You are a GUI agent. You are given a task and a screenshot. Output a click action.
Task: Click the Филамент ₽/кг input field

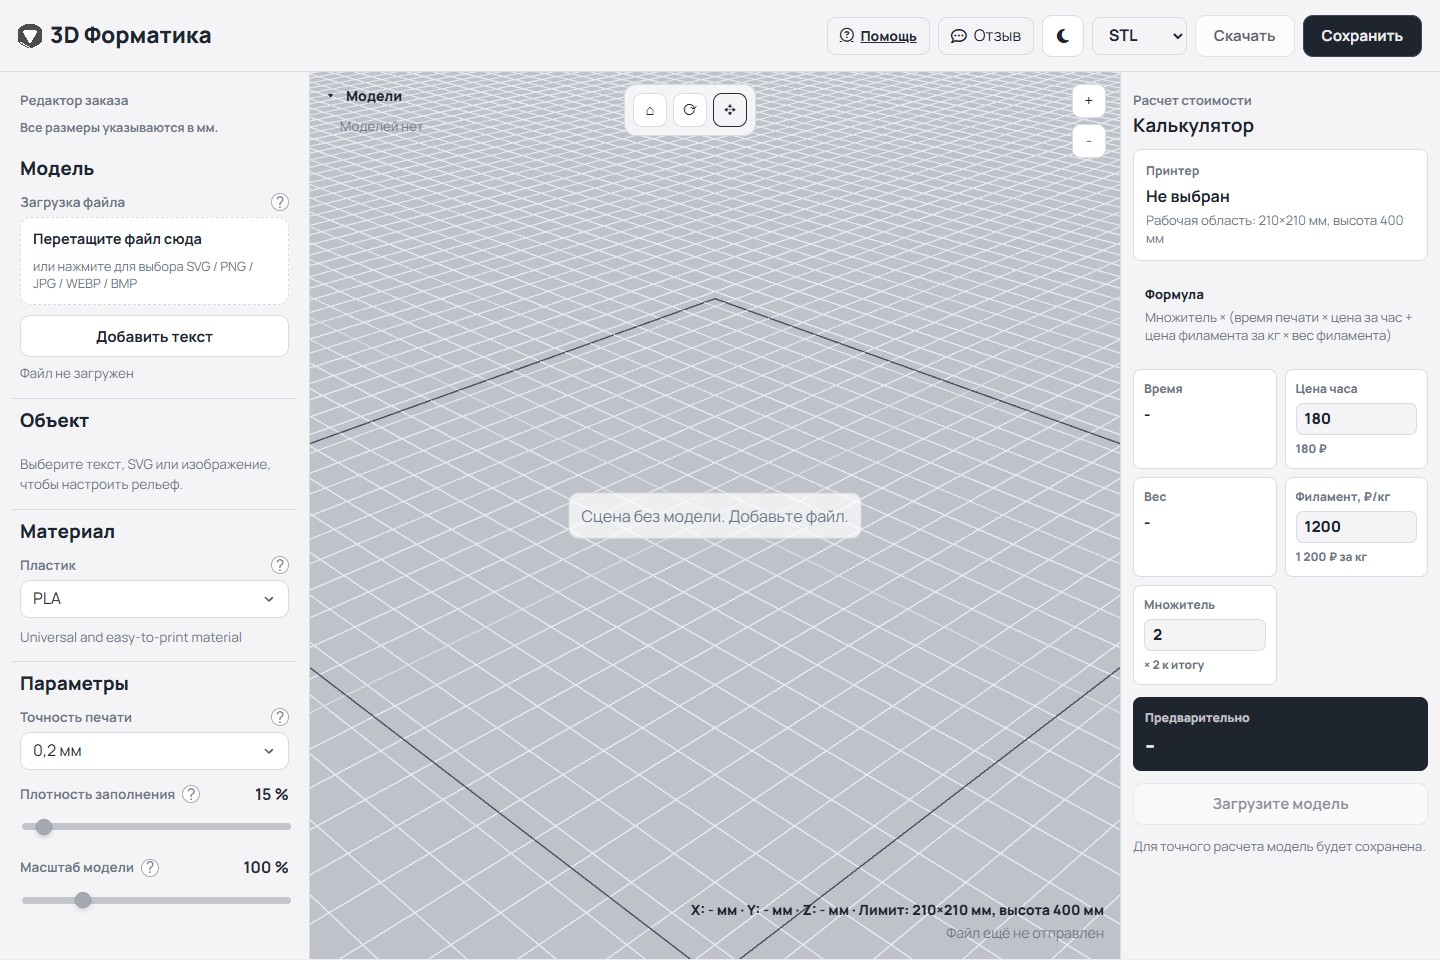click(1356, 527)
